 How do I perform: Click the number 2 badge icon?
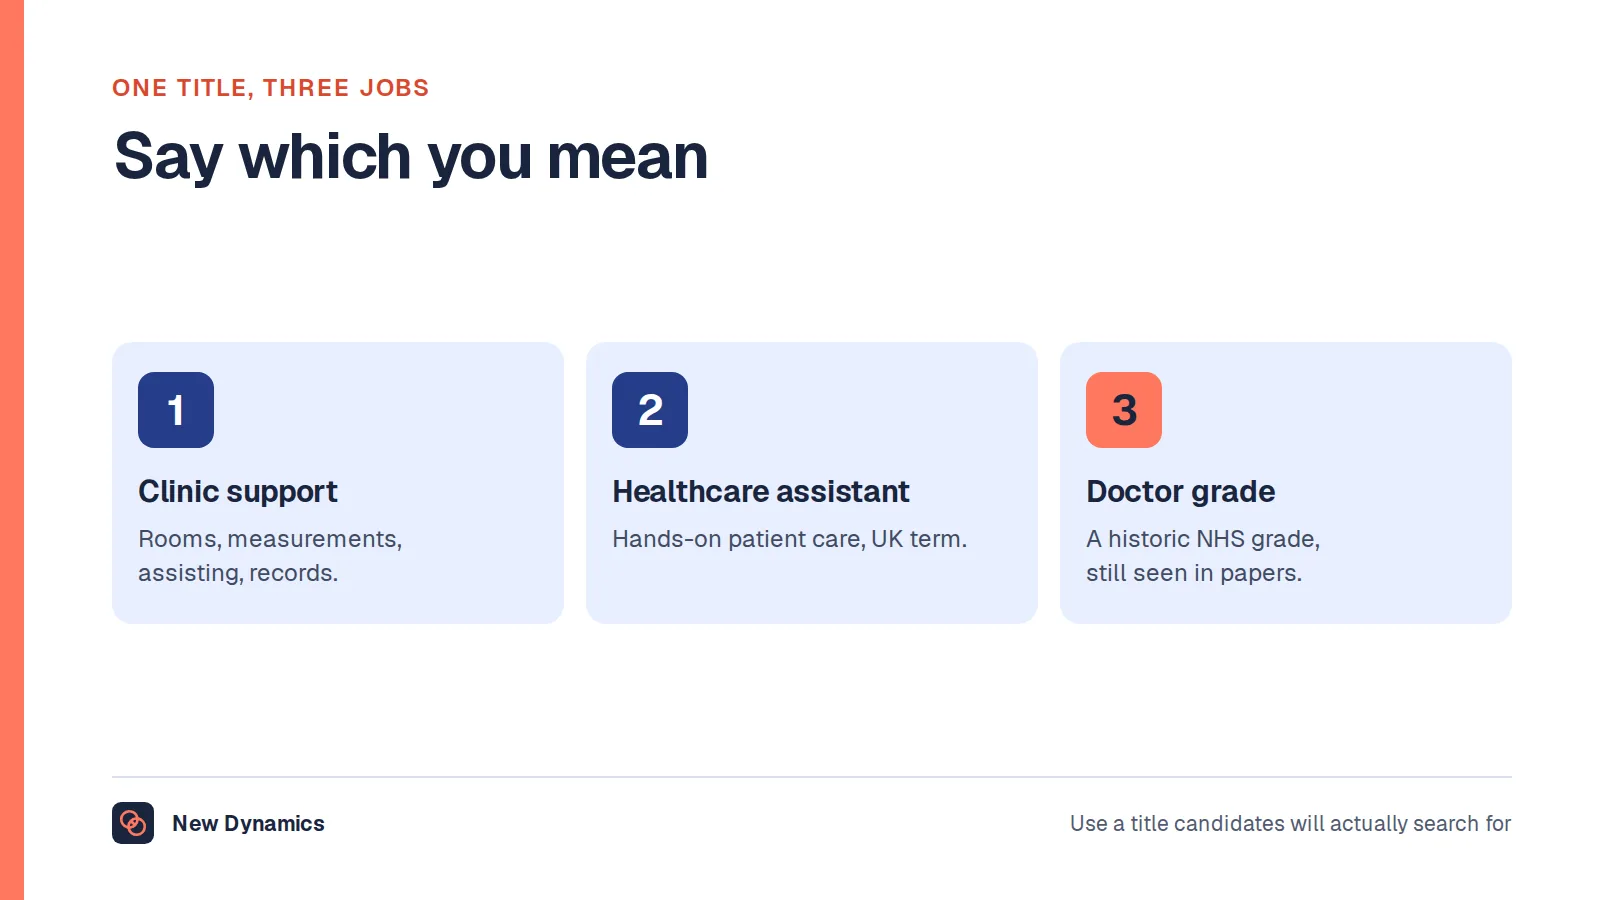(x=650, y=410)
